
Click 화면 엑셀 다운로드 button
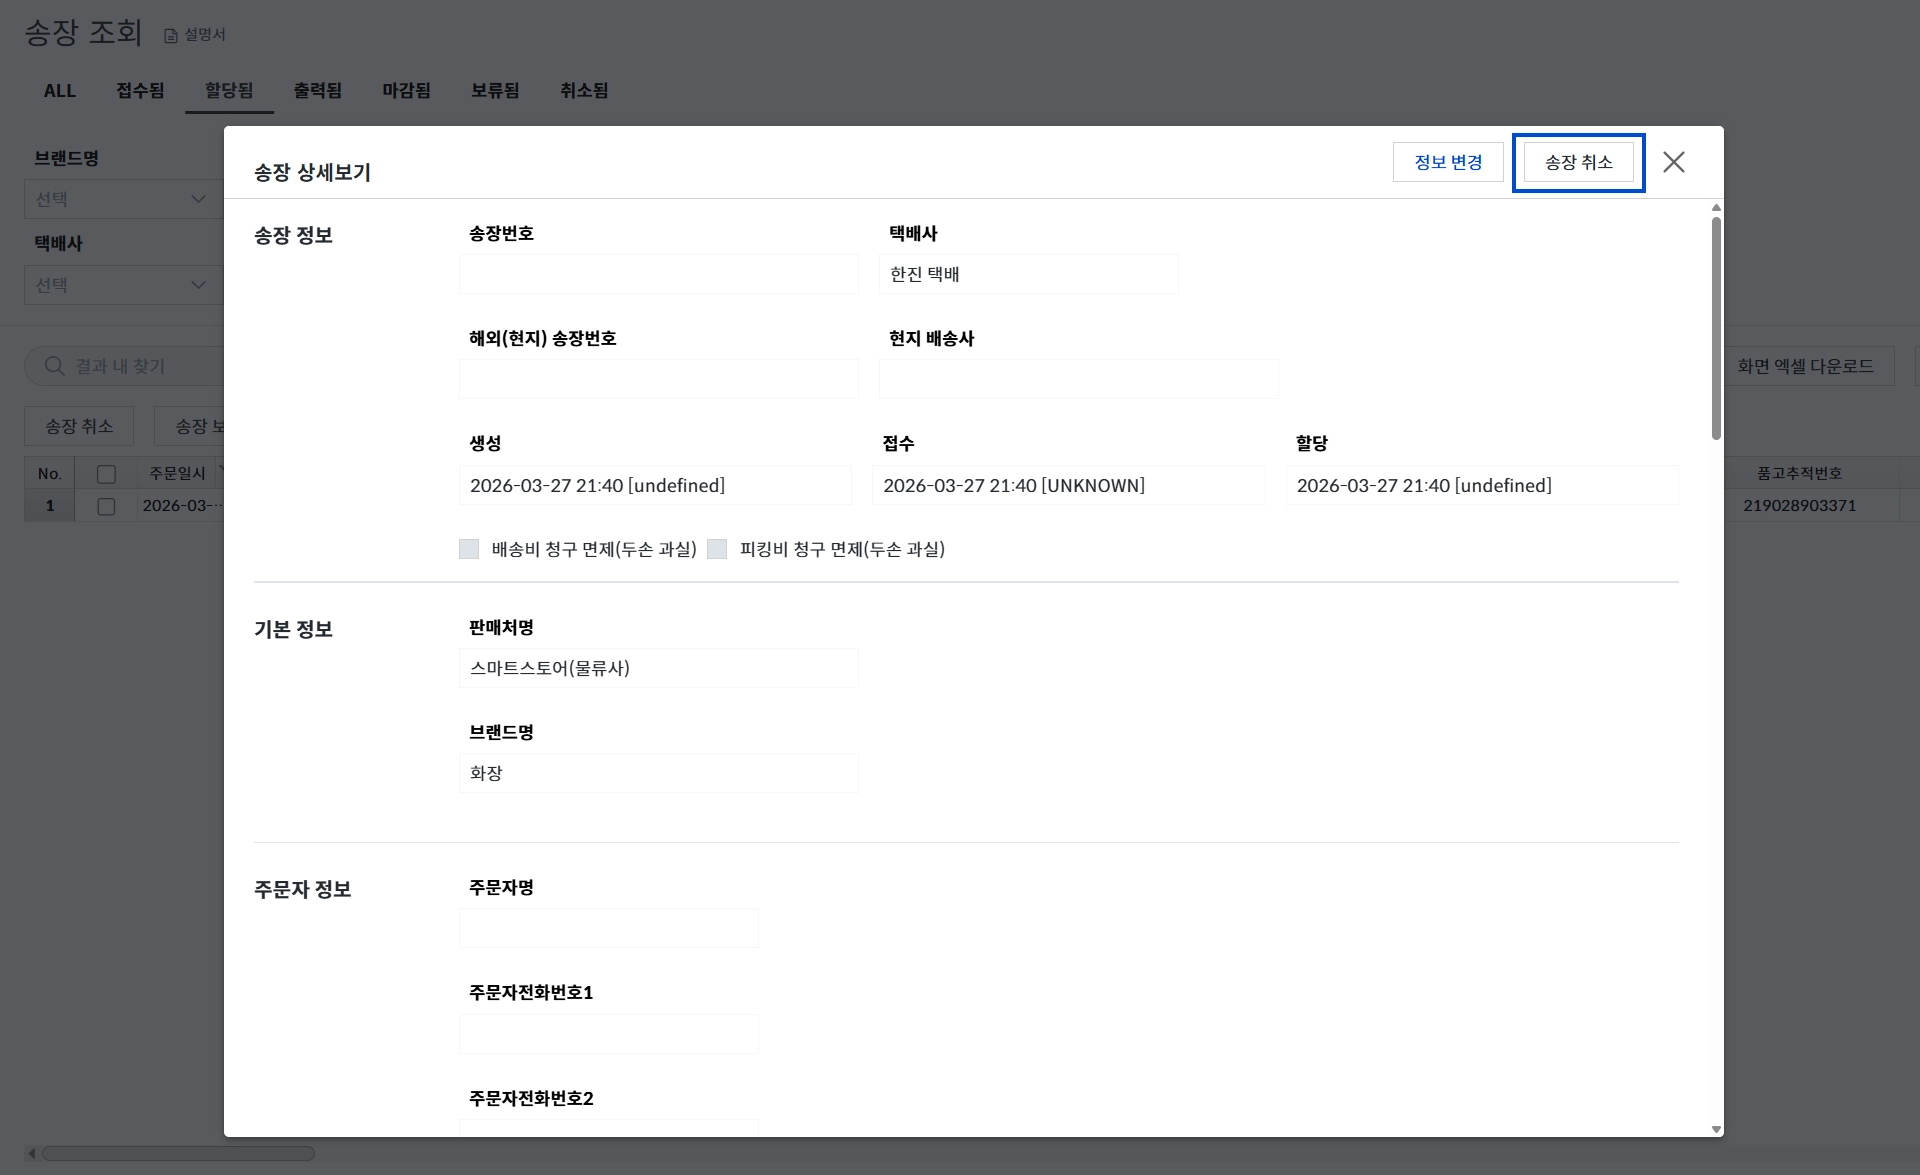tap(1804, 366)
